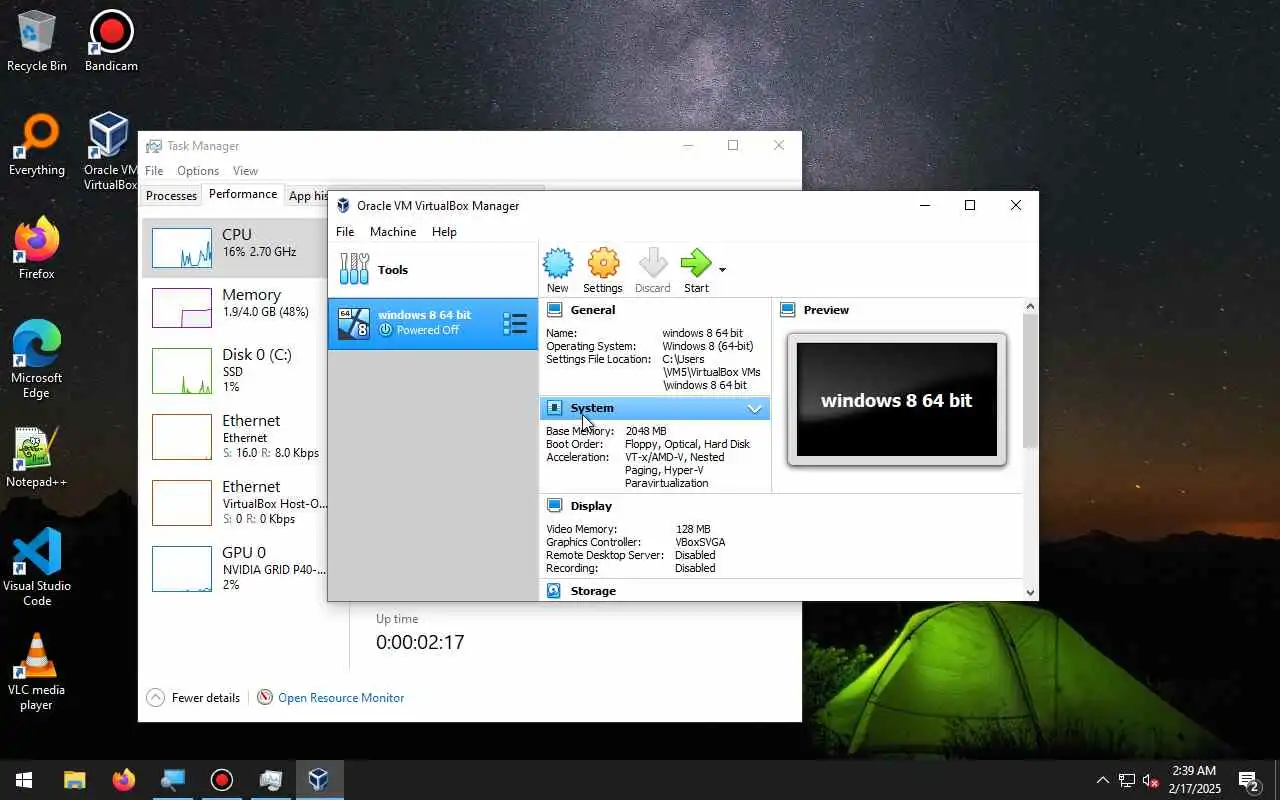Click the Preview panel header
Image resolution: width=1280 pixels, height=800 pixels.
(x=826, y=310)
